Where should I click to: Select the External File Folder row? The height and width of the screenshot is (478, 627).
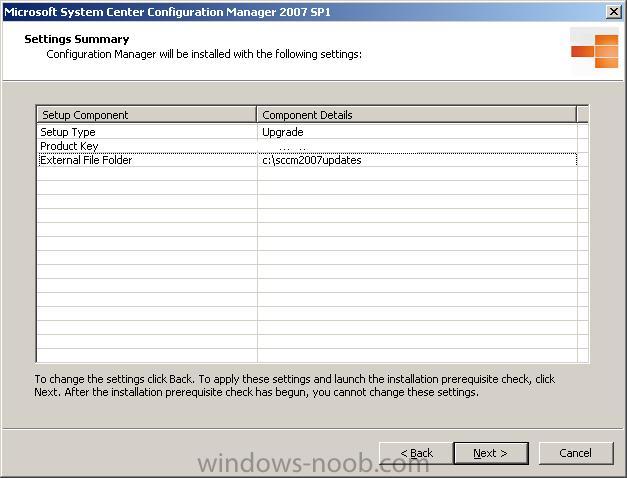click(x=307, y=160)
